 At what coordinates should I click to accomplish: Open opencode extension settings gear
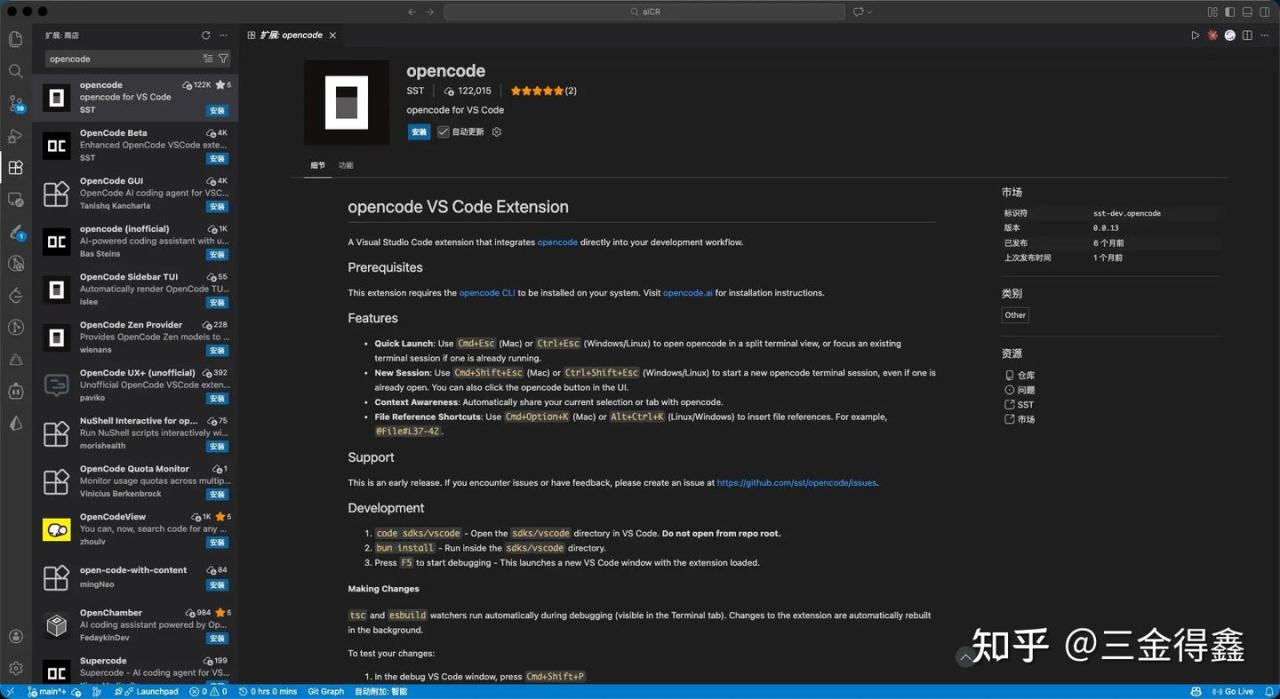pyautogui.click(x=497, y=132)
